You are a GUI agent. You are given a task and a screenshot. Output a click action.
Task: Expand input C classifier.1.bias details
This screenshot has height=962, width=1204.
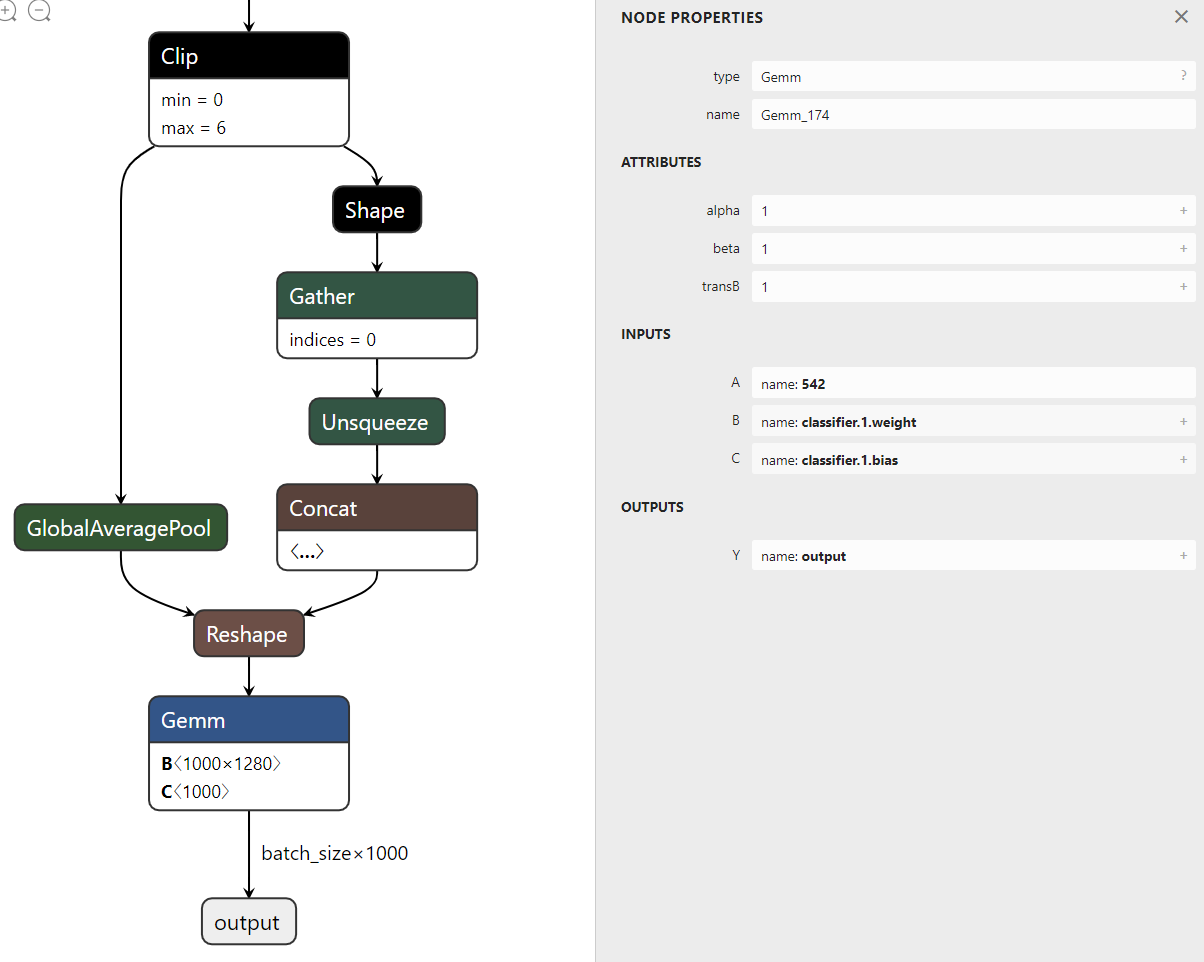point(1183,459)
